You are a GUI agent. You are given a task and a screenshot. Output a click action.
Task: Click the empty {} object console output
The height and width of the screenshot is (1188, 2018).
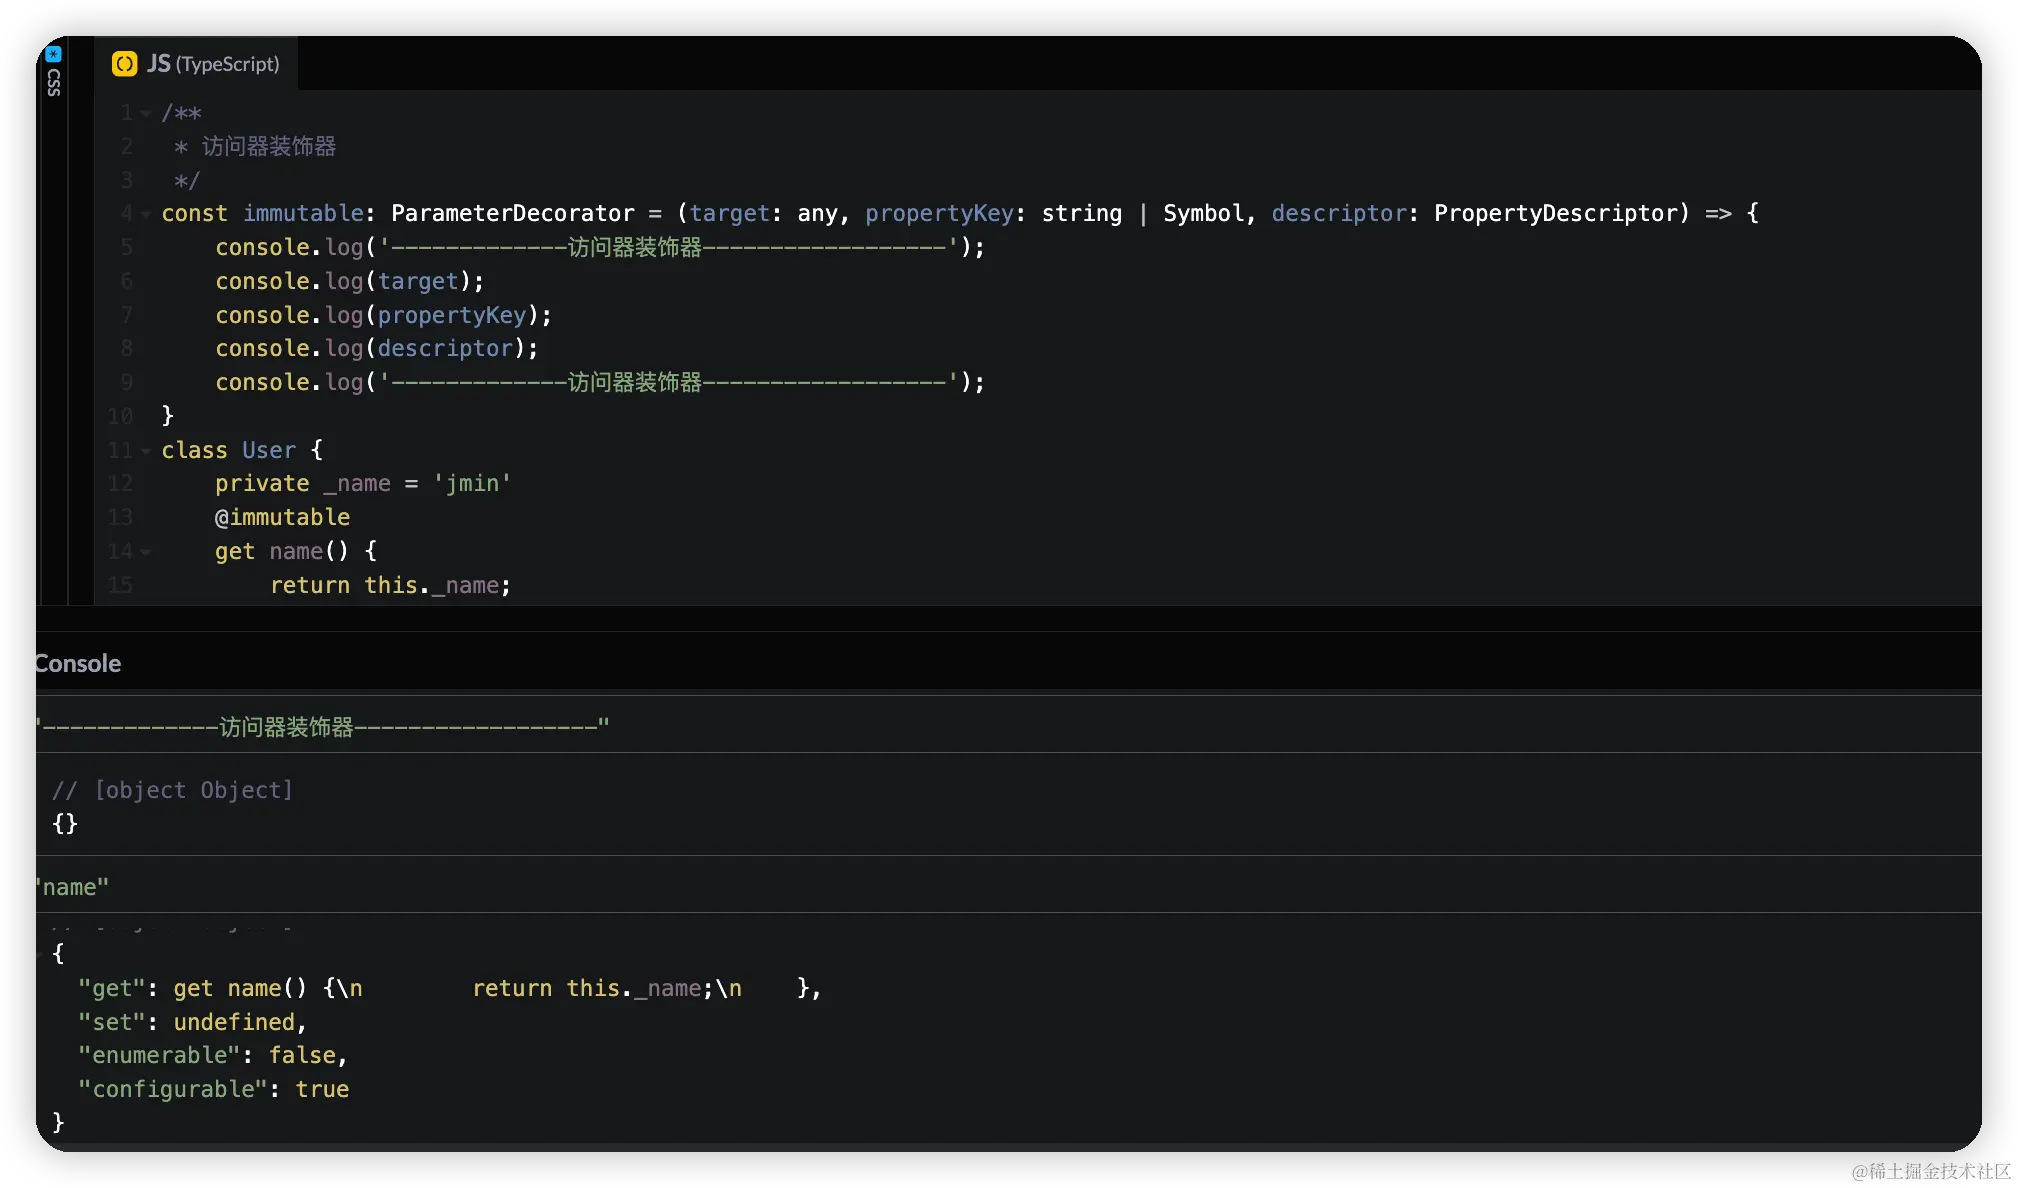[65, 824]
